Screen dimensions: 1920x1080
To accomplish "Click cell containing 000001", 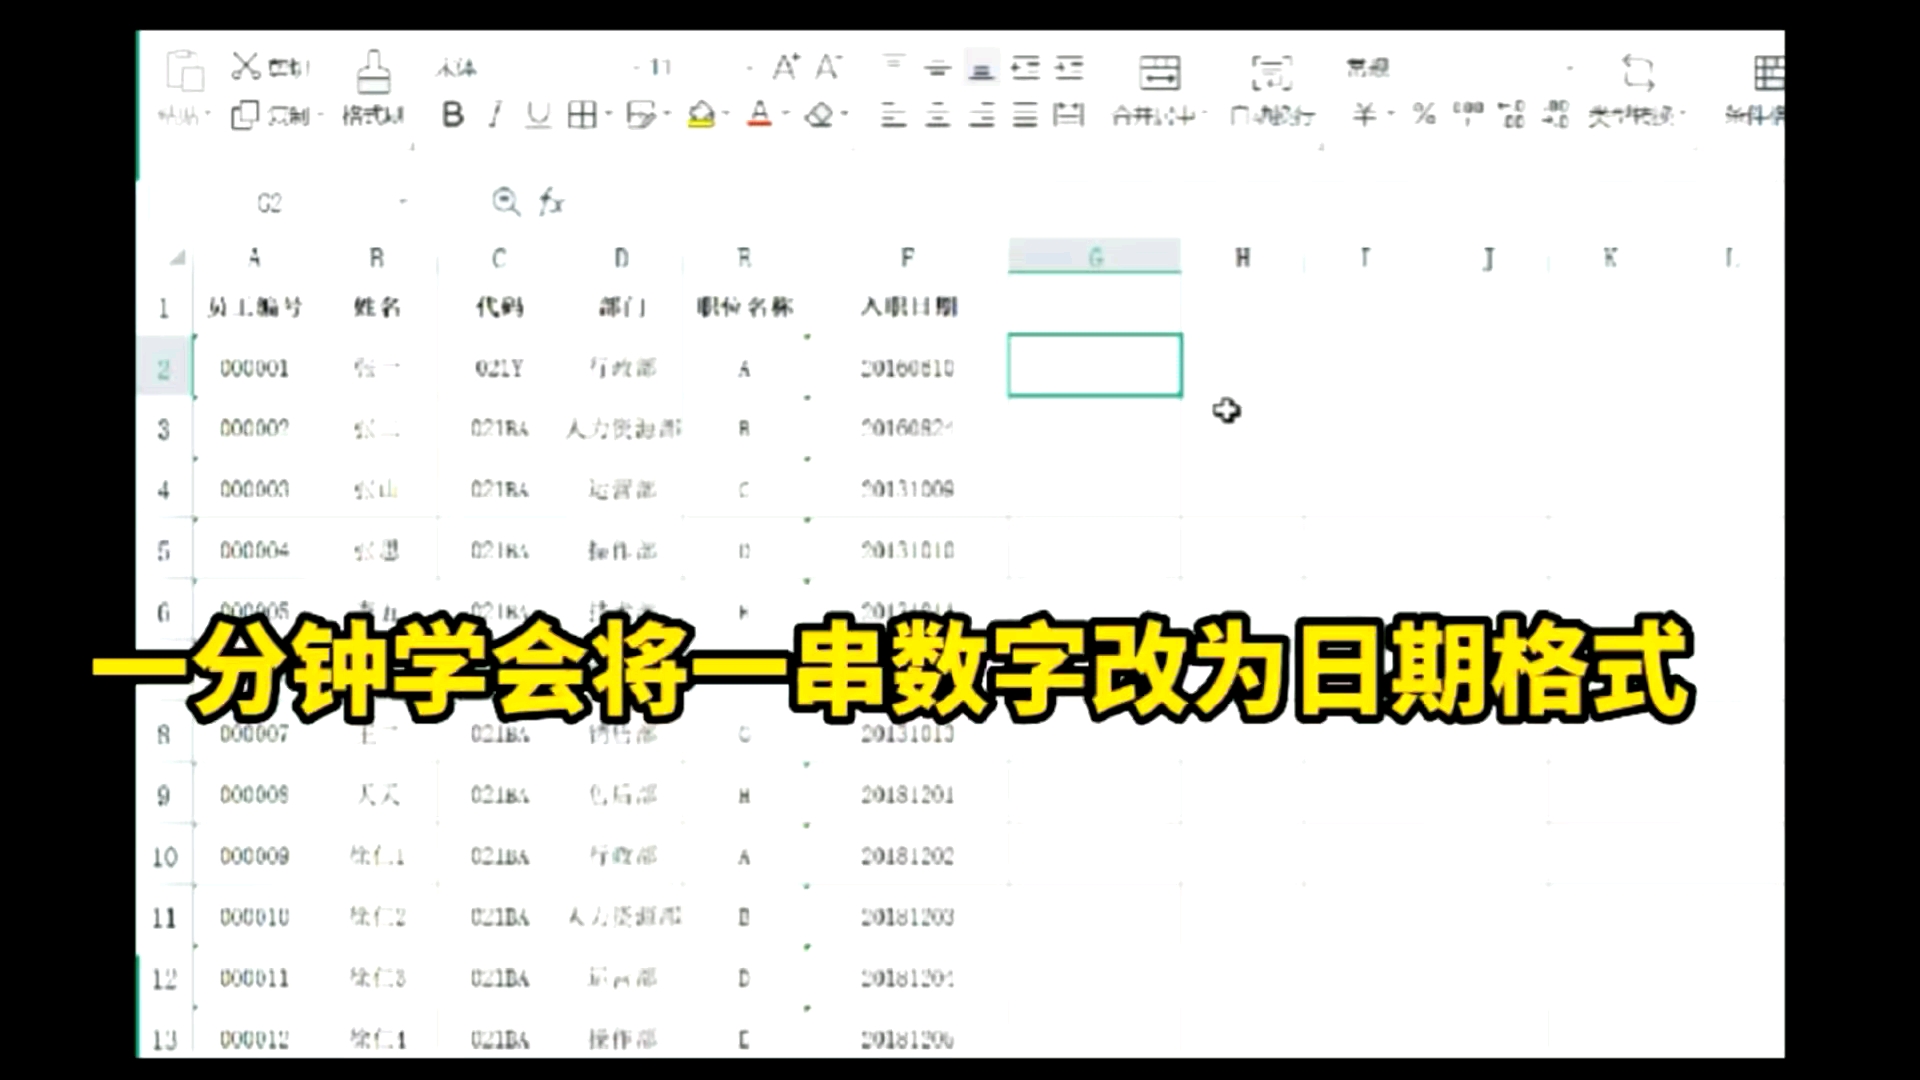I will (x=254, y=368).
